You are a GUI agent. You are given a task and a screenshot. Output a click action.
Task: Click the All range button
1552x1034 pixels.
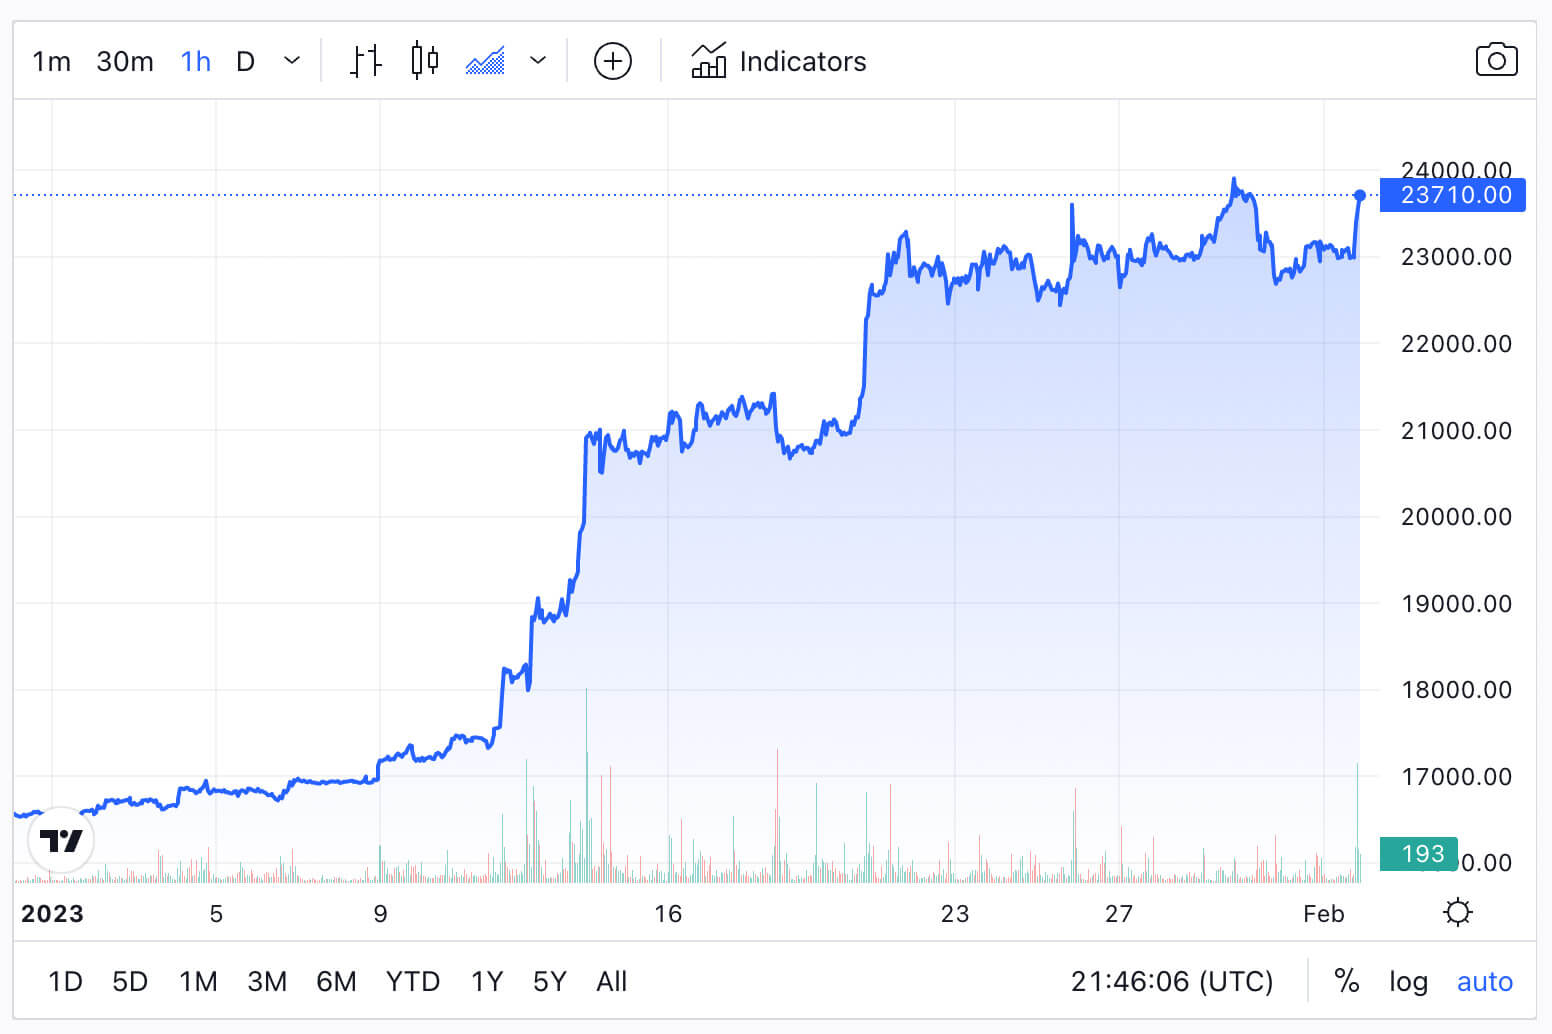(611, 981)
